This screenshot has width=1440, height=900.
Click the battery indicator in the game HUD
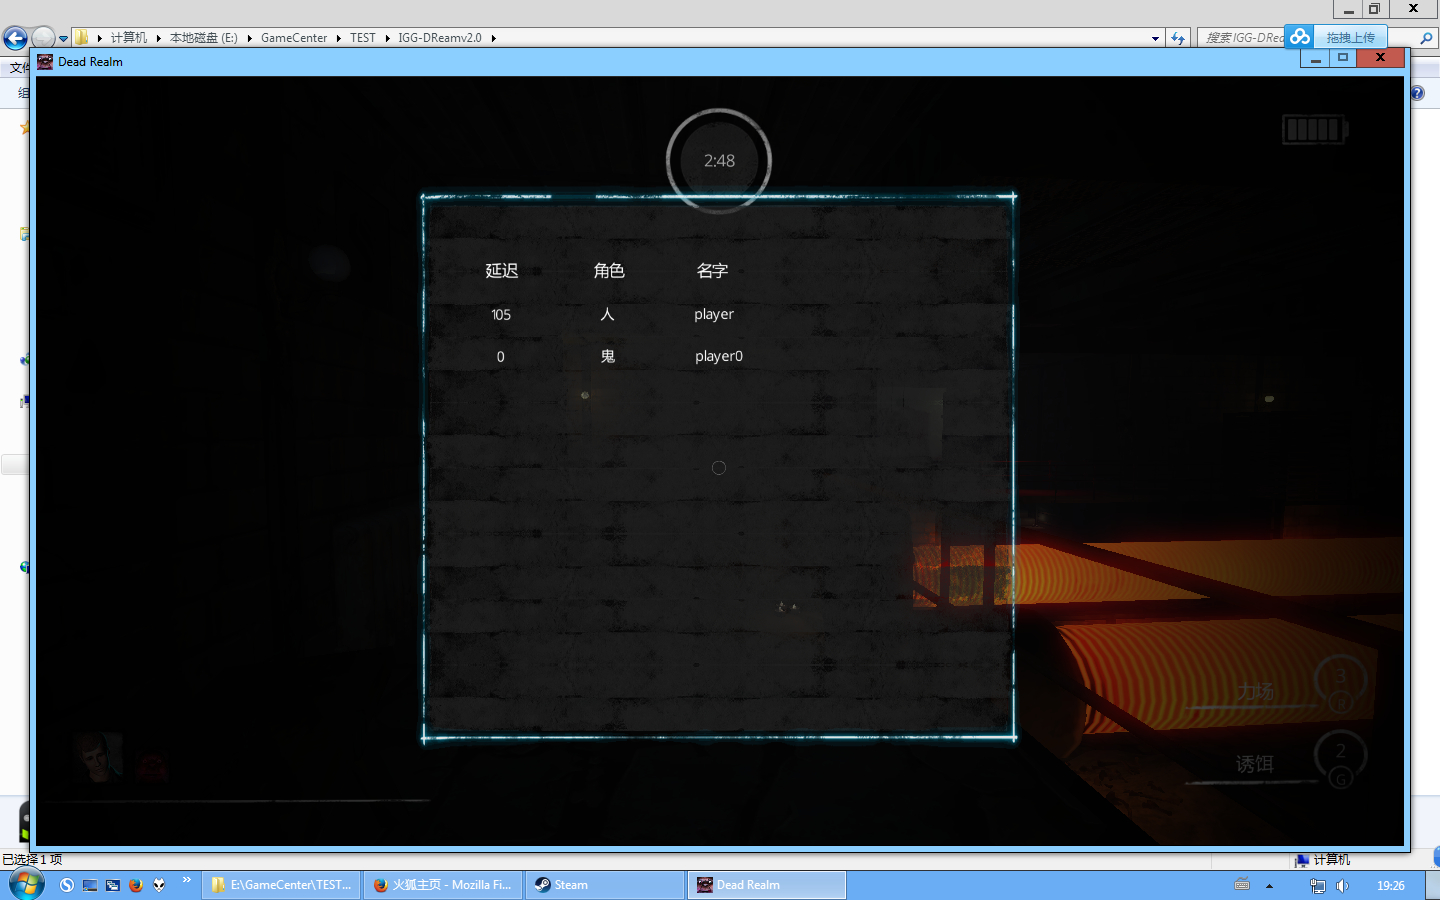[1315, 129]
